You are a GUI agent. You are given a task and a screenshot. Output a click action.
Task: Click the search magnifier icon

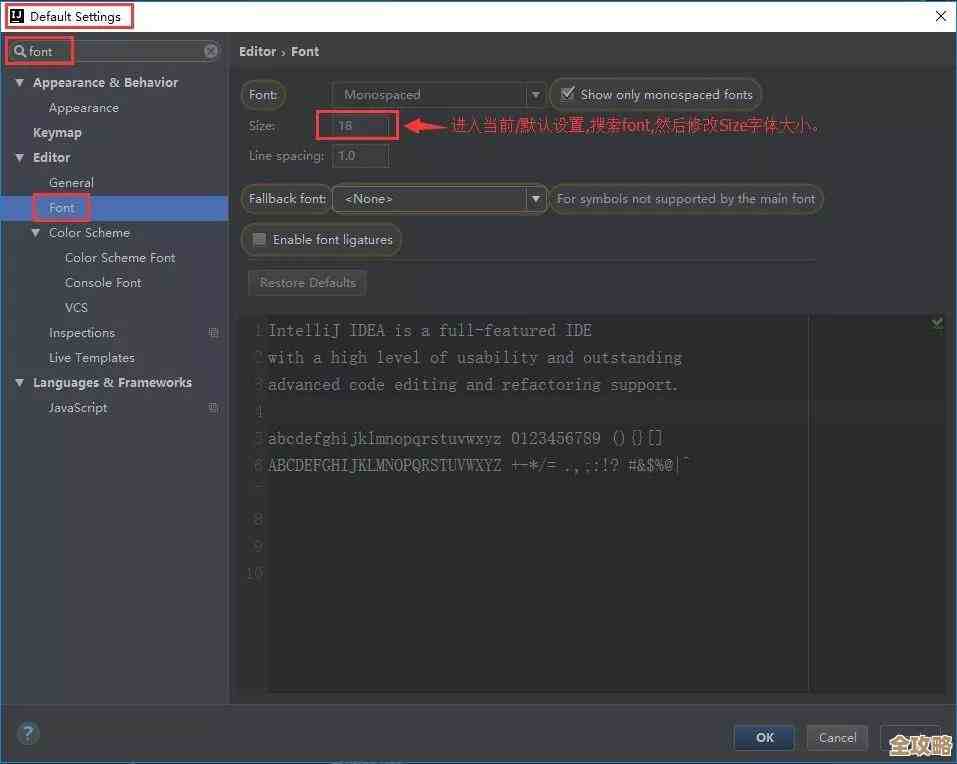point(19,51)
